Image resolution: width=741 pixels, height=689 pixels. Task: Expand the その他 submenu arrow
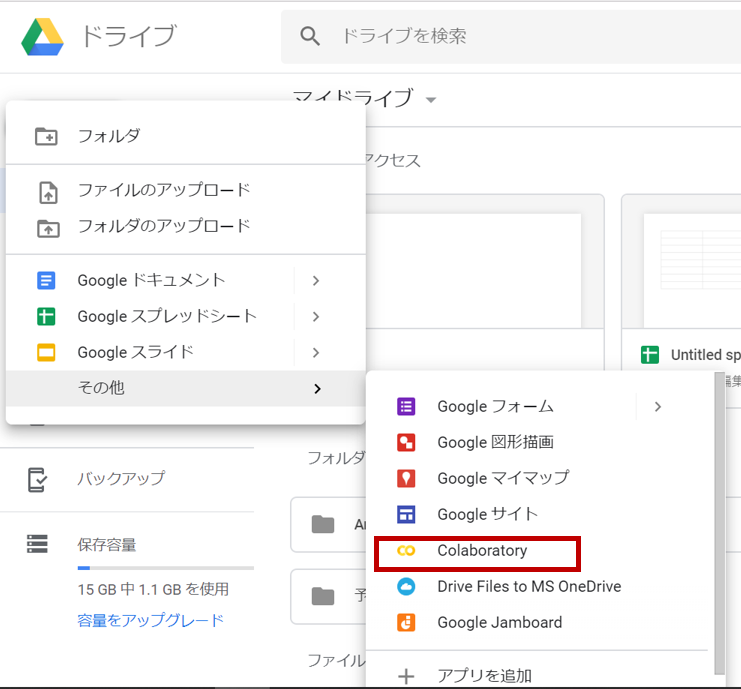click(x=318, y=388)
